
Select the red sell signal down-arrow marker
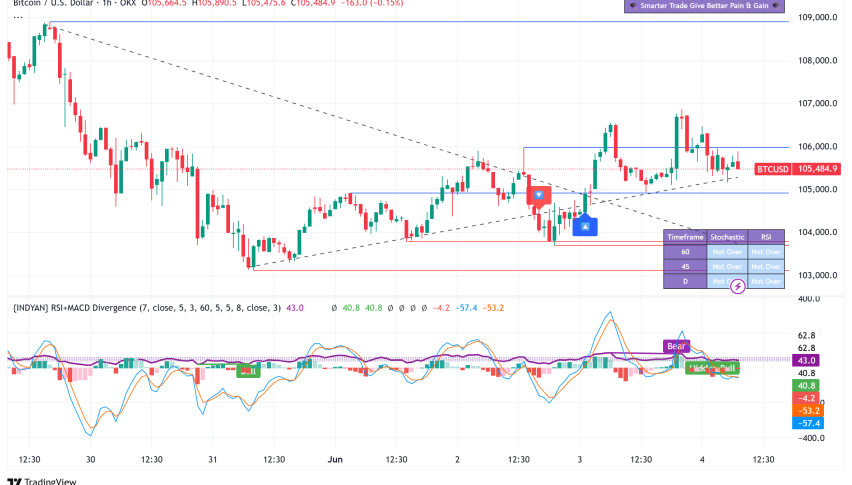[538, 195]
